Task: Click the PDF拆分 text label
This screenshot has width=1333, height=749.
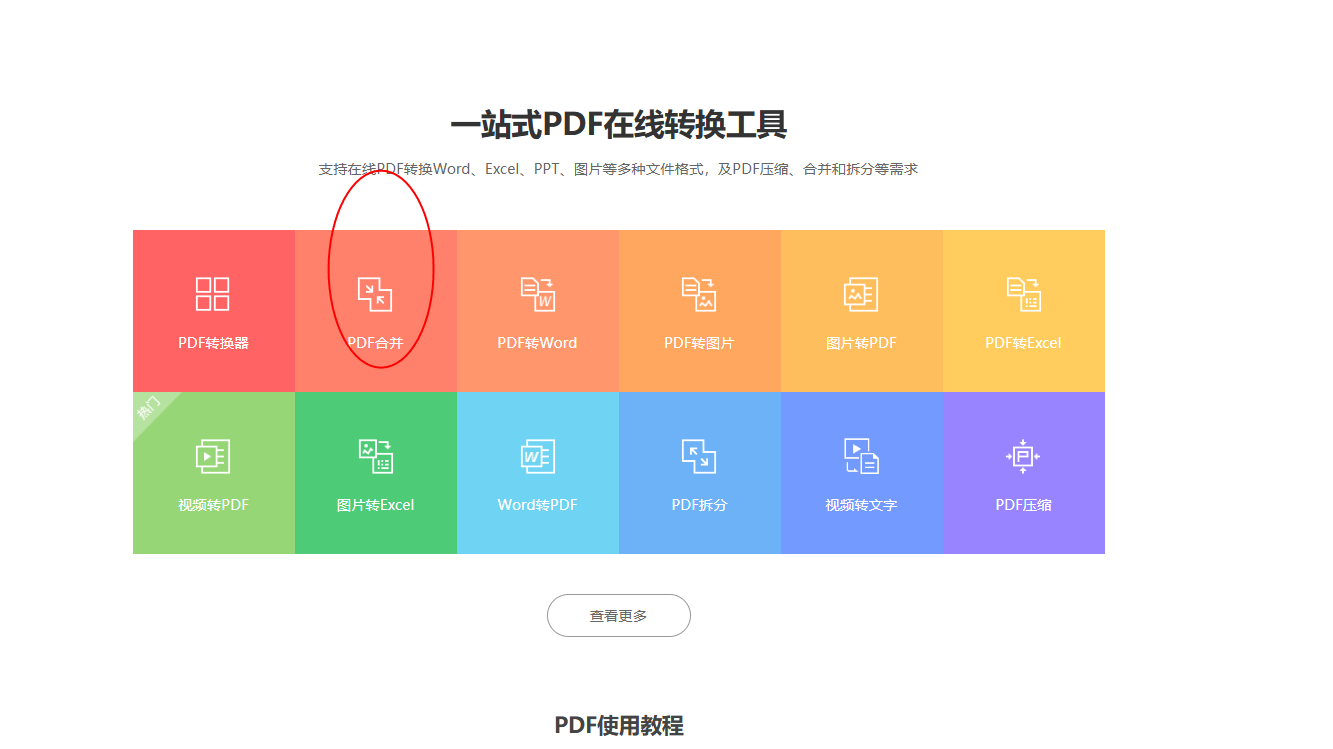Action: point(699,505)
